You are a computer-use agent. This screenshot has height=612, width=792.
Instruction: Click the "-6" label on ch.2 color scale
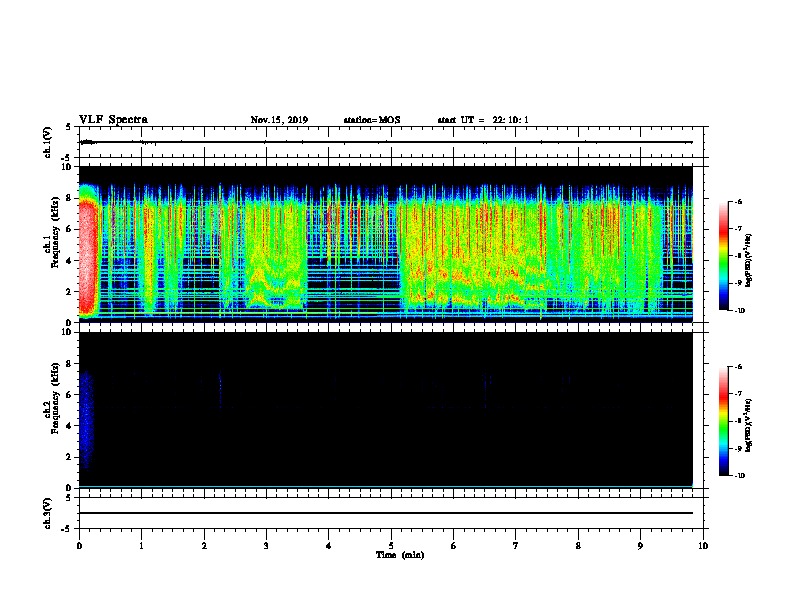point(738,367)
